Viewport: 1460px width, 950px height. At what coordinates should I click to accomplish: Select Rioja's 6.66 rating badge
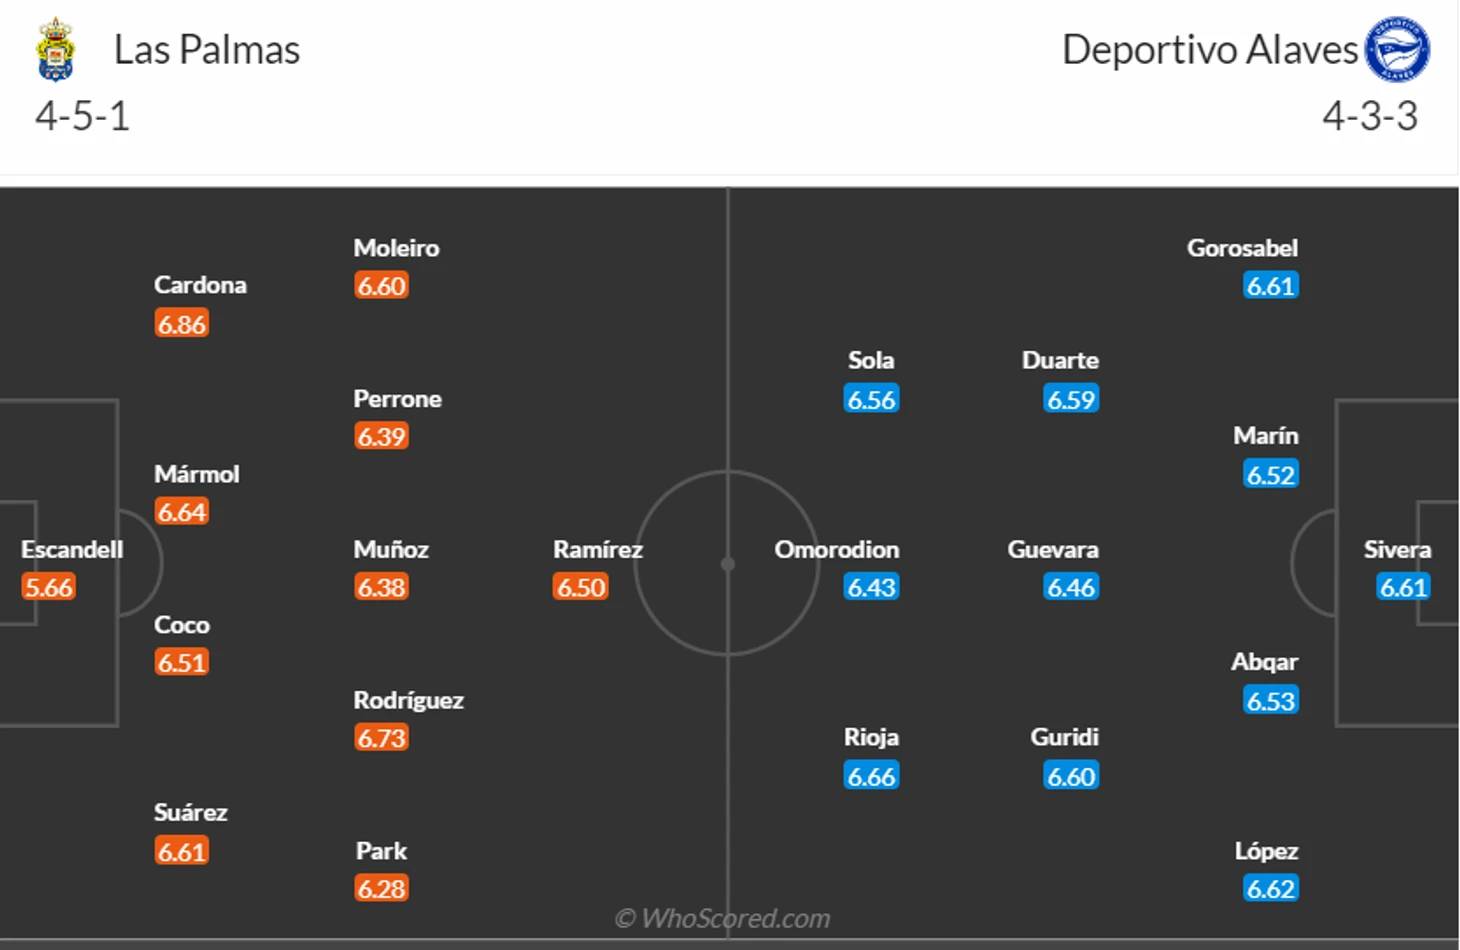(x=871, y=776)
